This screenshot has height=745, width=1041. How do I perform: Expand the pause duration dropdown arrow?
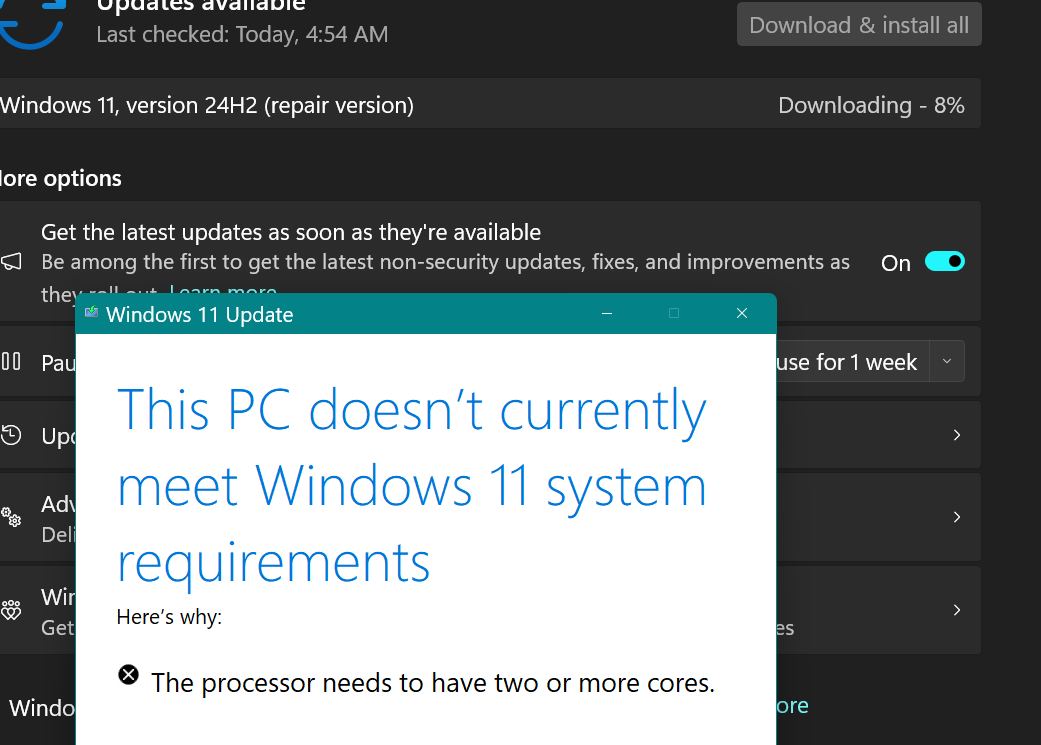coord(947,361)
